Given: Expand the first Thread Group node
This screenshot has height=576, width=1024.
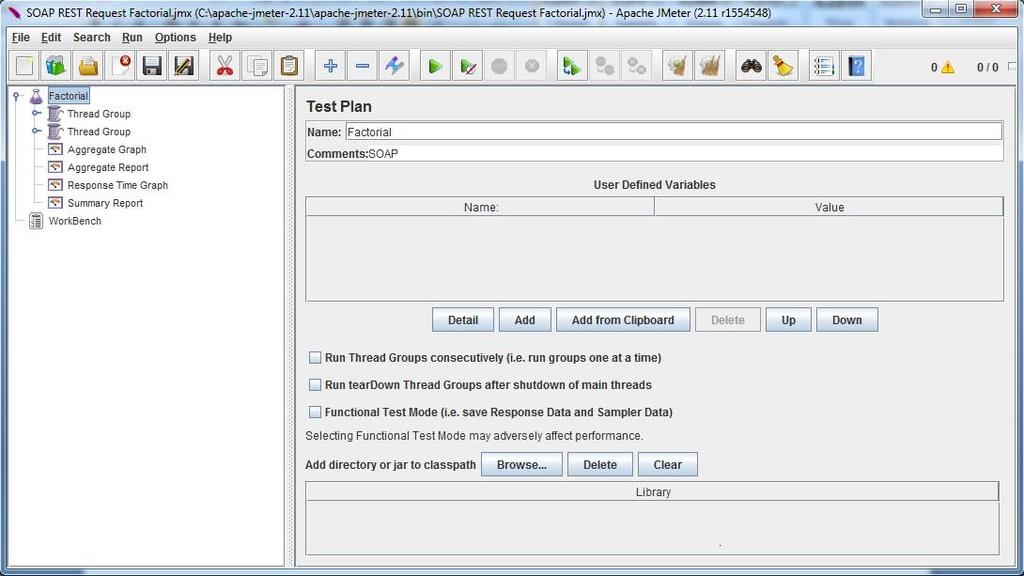Looking at the screenshot, I should (37, 113).
